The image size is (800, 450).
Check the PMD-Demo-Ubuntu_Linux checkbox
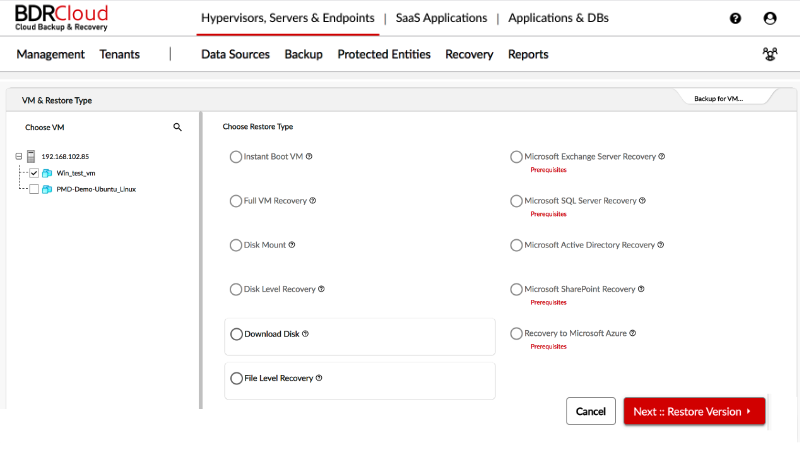[x=34, y=189]
